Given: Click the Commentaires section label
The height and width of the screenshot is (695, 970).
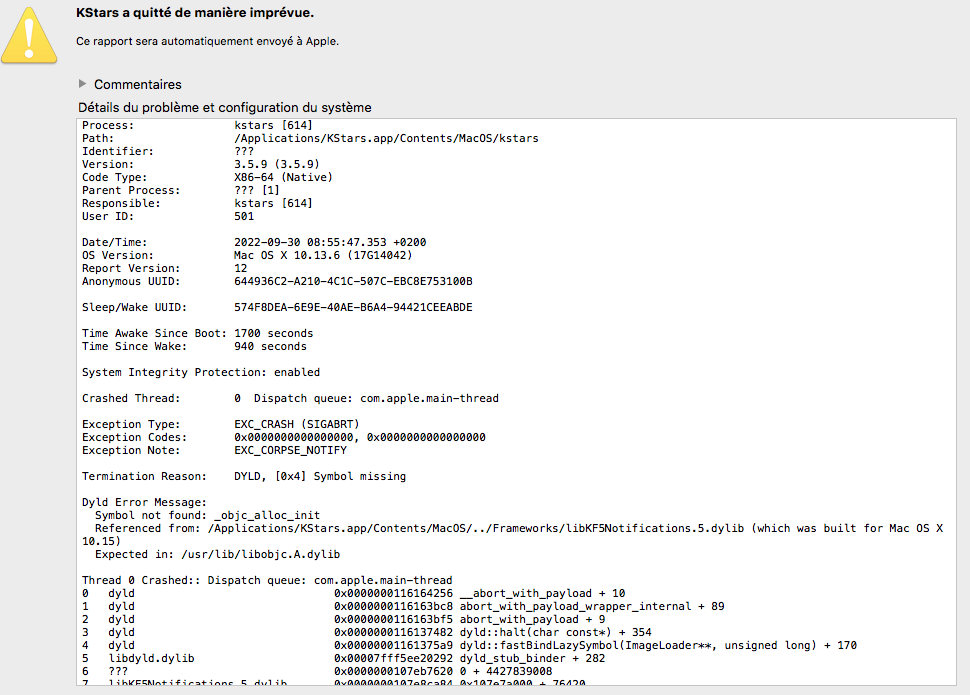Looking at the screenshot, I should (x=138, y=85).
